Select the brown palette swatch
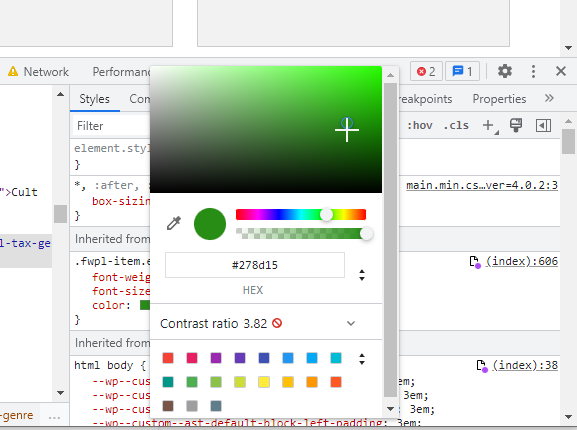Image resolution: width=577 pixels, height=430 pixels. point(168,406)
